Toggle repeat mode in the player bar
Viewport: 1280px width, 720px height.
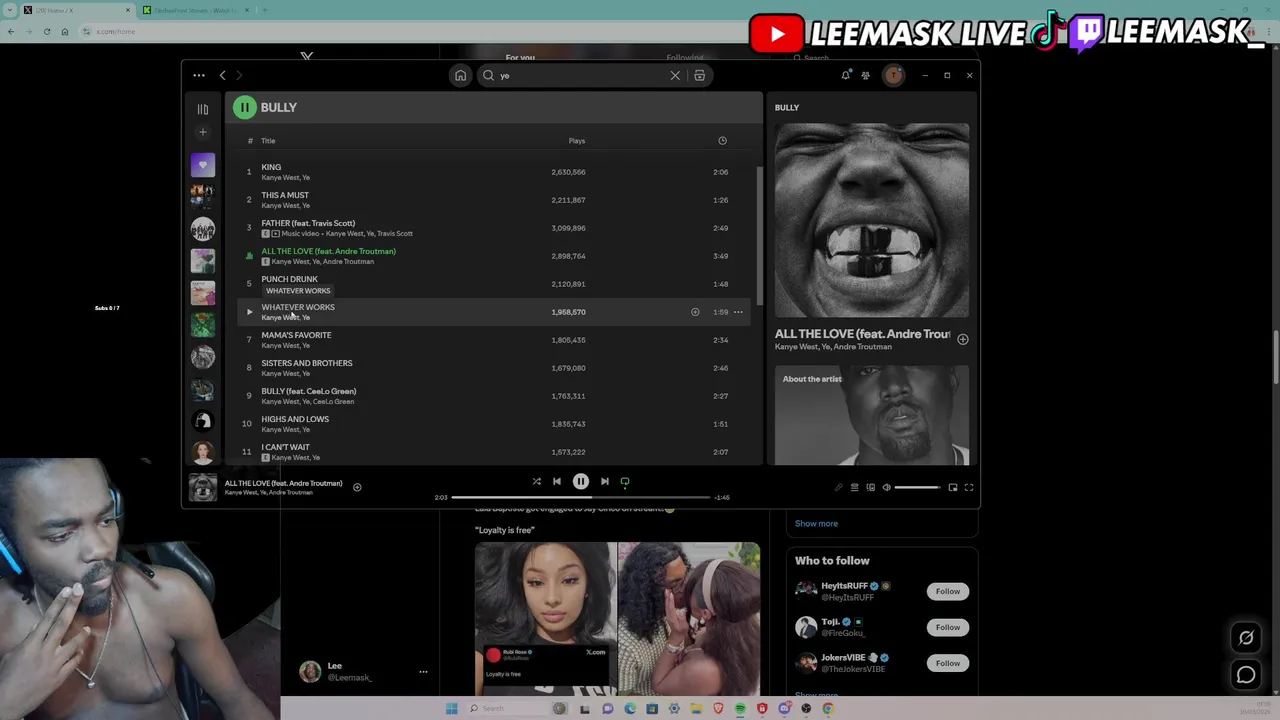click(x=625, y=482)
